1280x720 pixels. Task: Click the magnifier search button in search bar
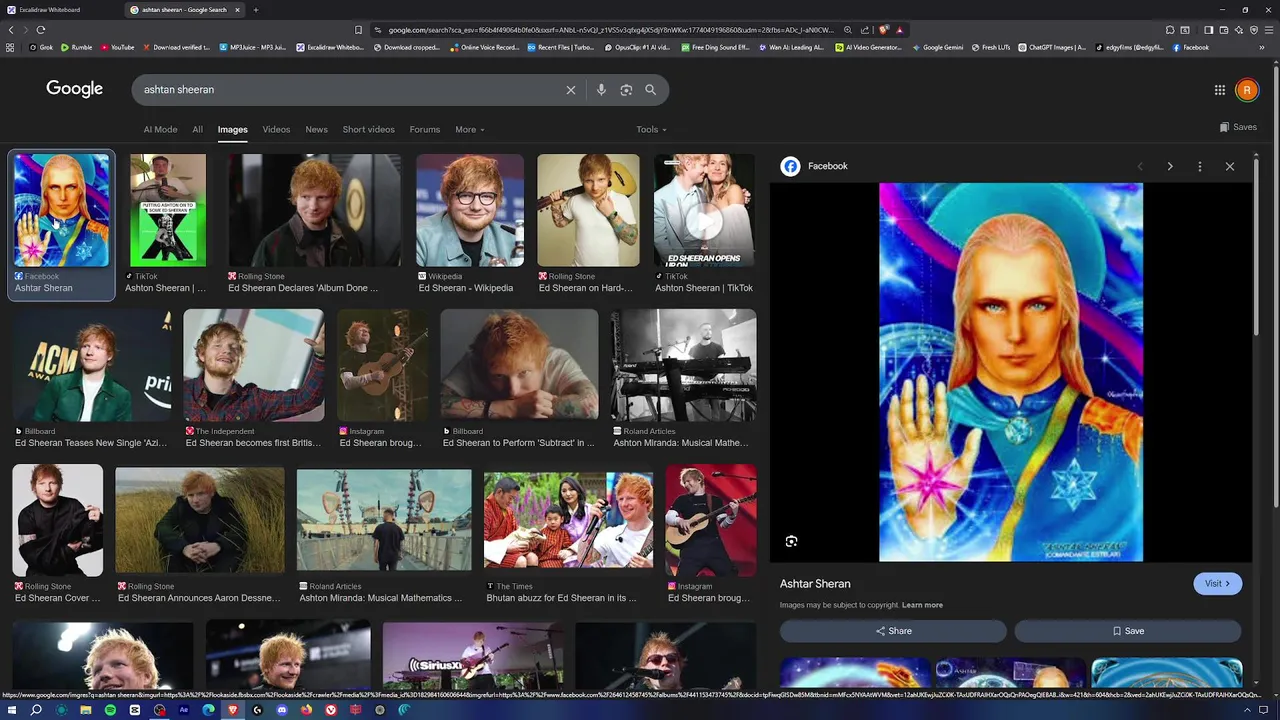tap(651, 90)
